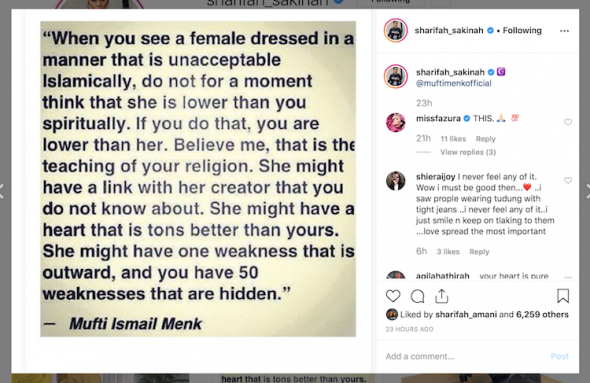Reply to missfazura's comment
This screenshot has height=383, width=590.
[485, 139]
